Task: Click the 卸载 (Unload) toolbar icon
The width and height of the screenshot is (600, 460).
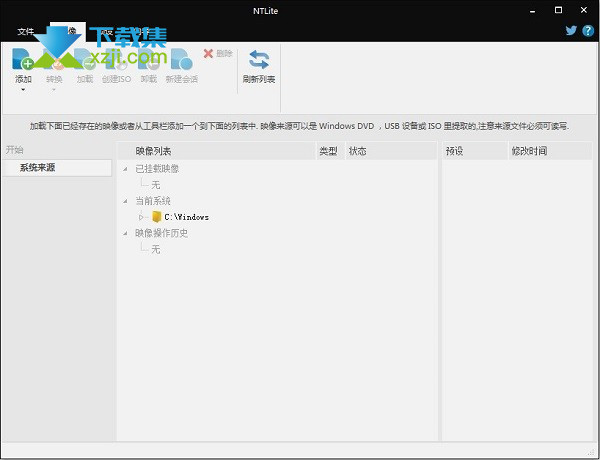Action: 148,59
